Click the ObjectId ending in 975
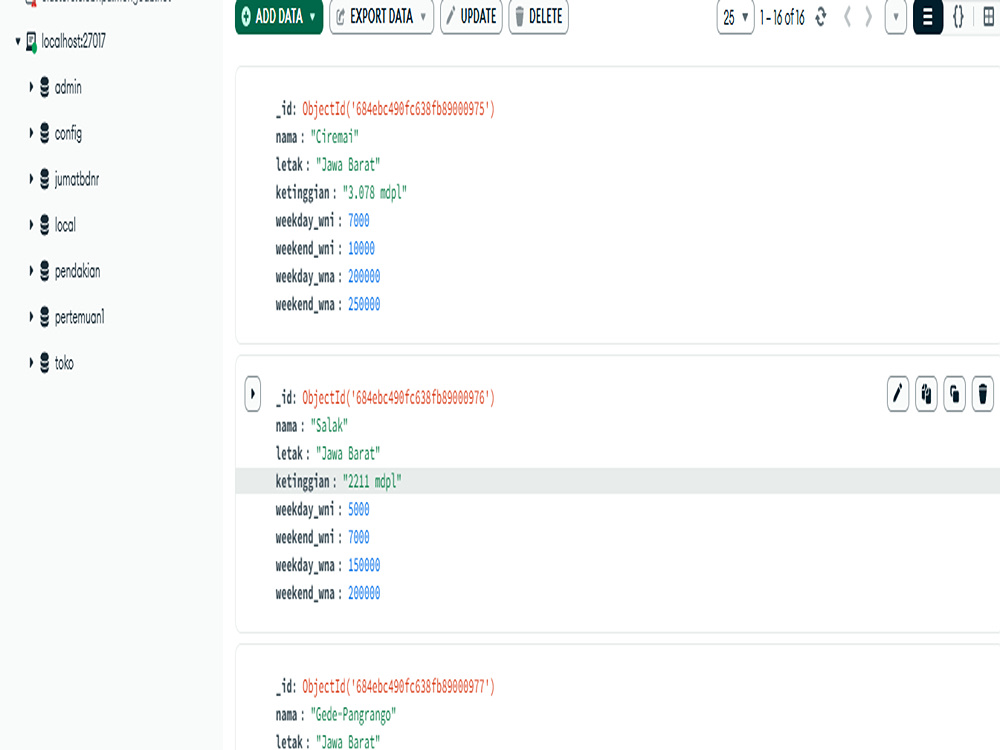1000x750 pixels. (x=398, y=109)
